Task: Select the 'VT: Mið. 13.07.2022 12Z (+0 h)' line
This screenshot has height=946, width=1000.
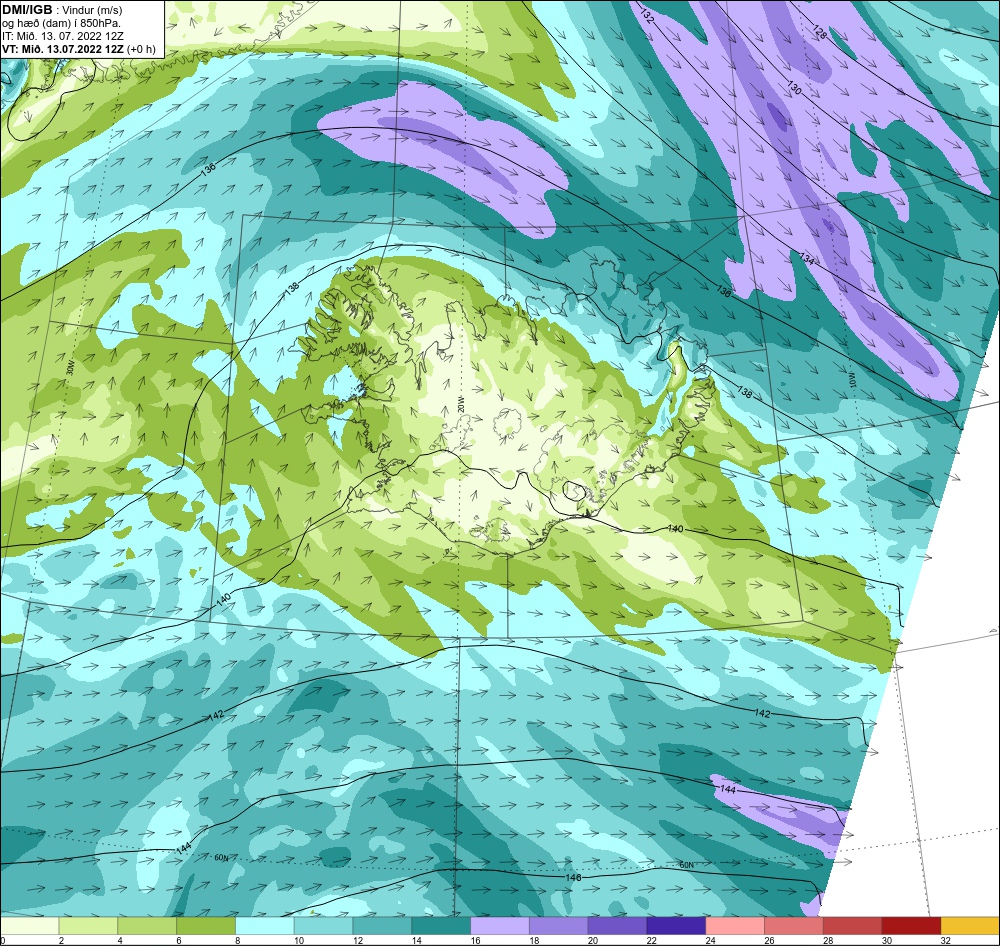Action: click(x=78, y=49)
